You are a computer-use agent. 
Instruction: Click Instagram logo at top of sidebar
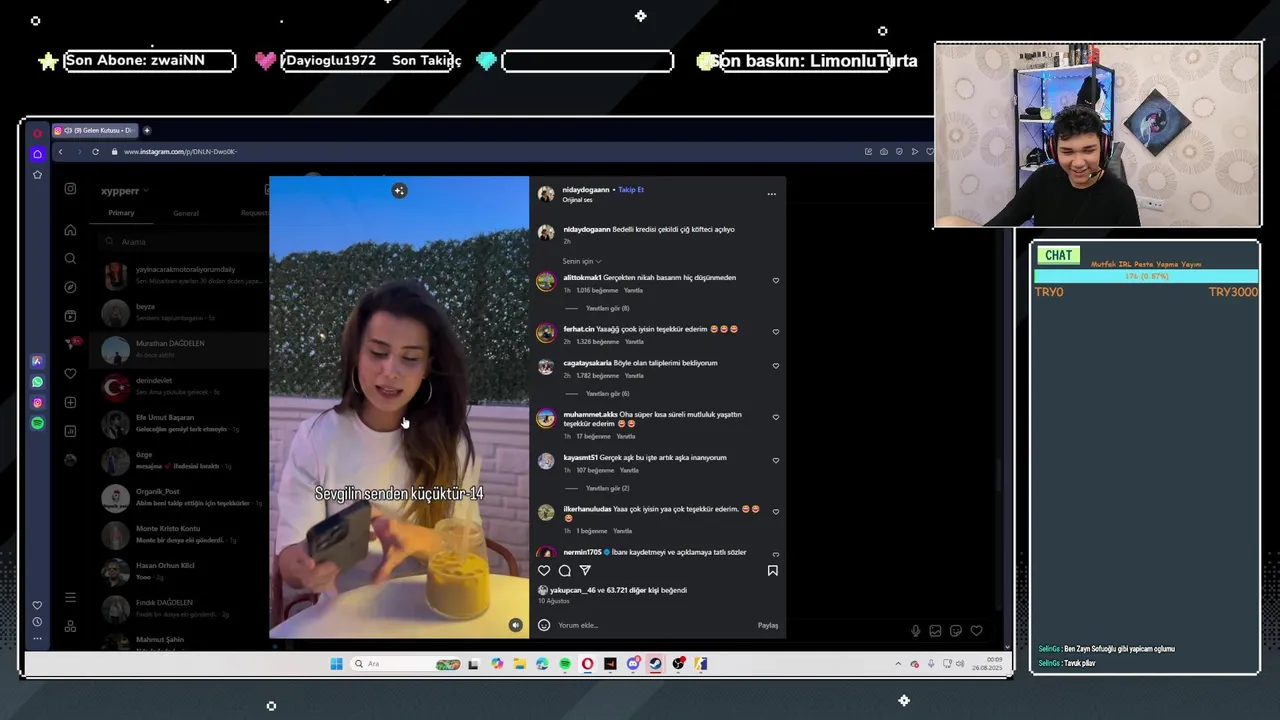tap(70, 189)
